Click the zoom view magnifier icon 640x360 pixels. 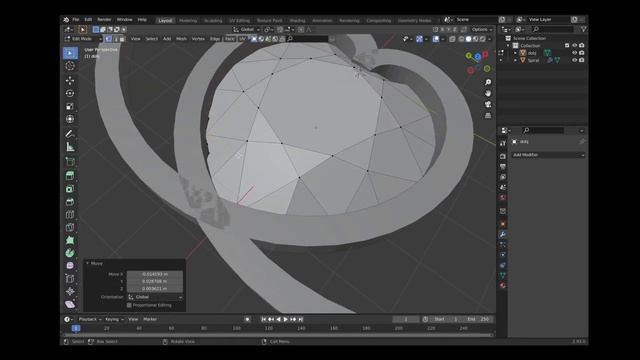pos(488,82)
